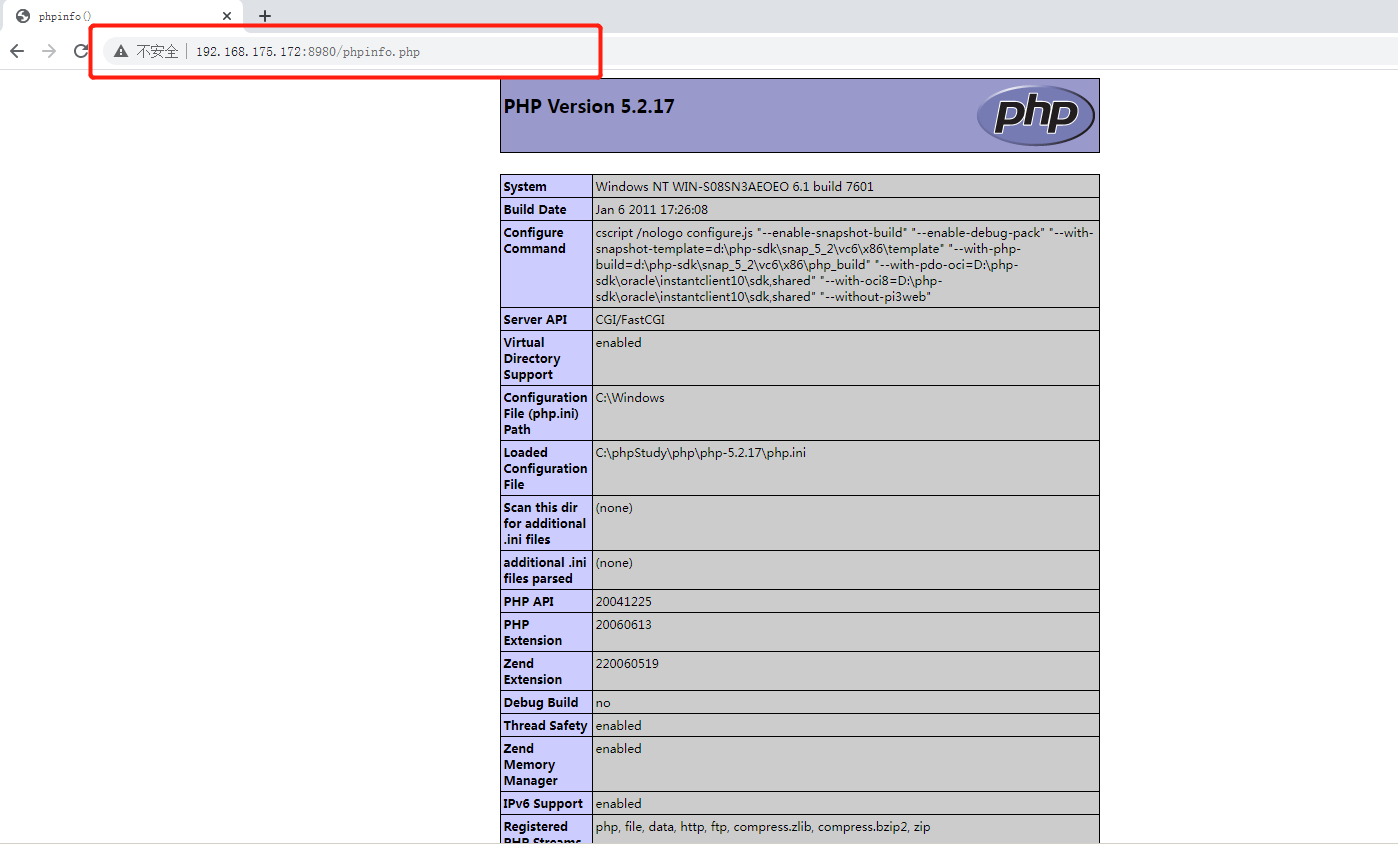Click the address bar URL text
This screenshot has width=1398, height=844.
tap(308, 52)
